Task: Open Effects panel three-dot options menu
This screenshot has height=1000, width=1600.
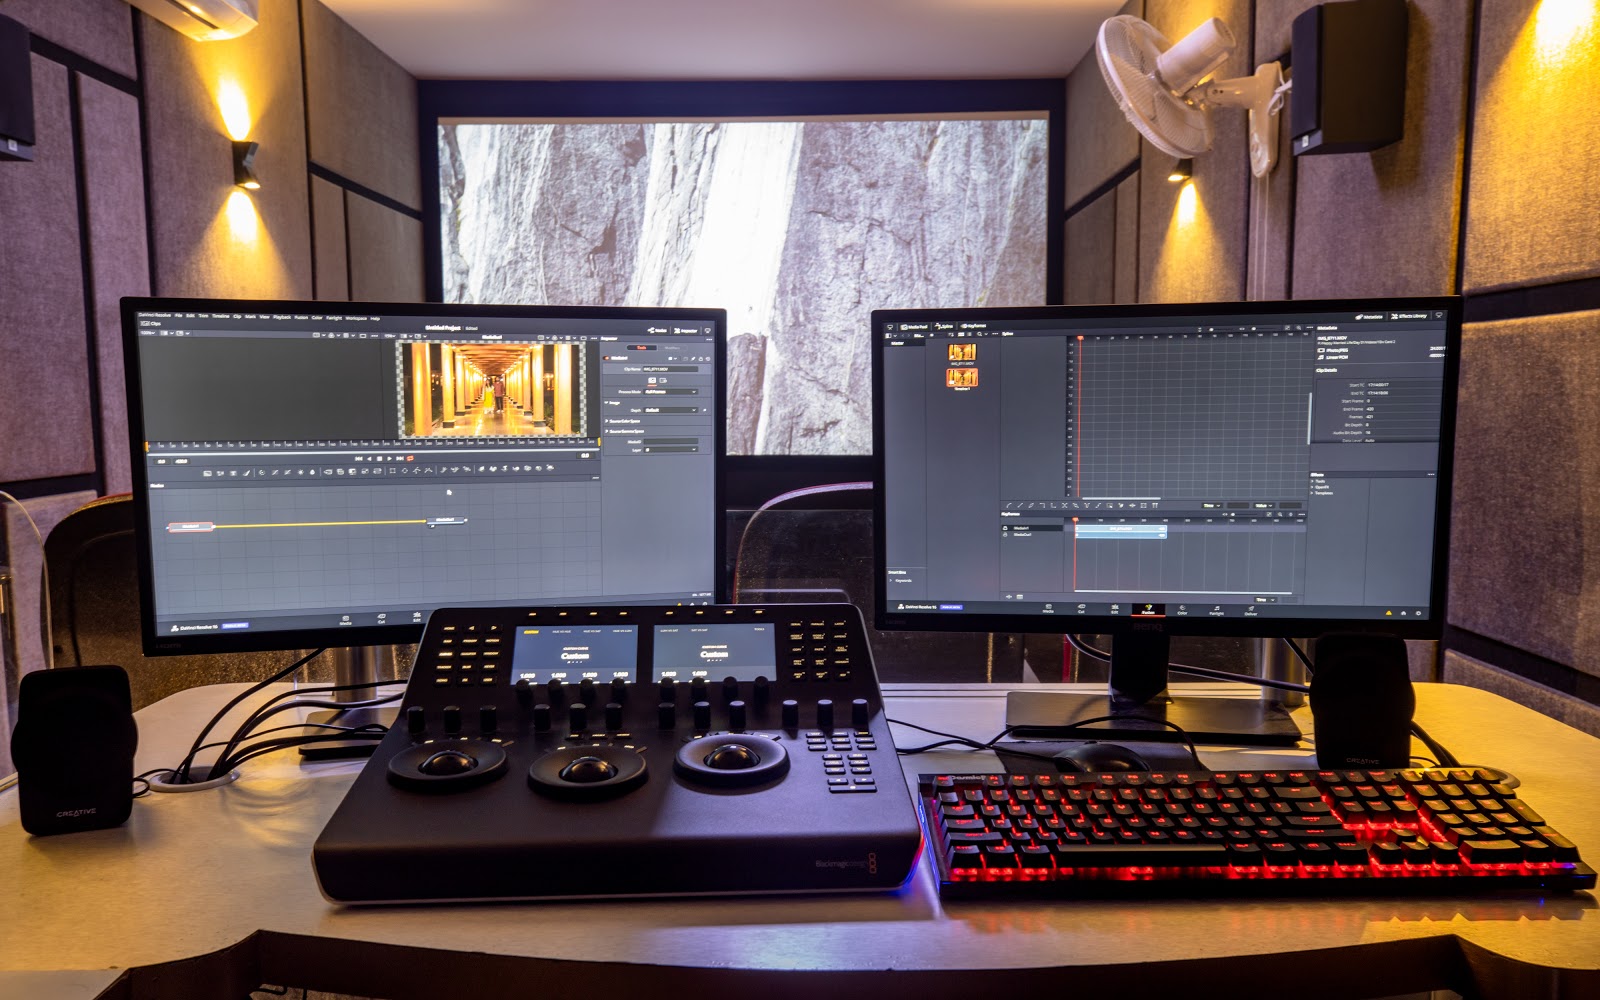Action: coord(1431,474)
